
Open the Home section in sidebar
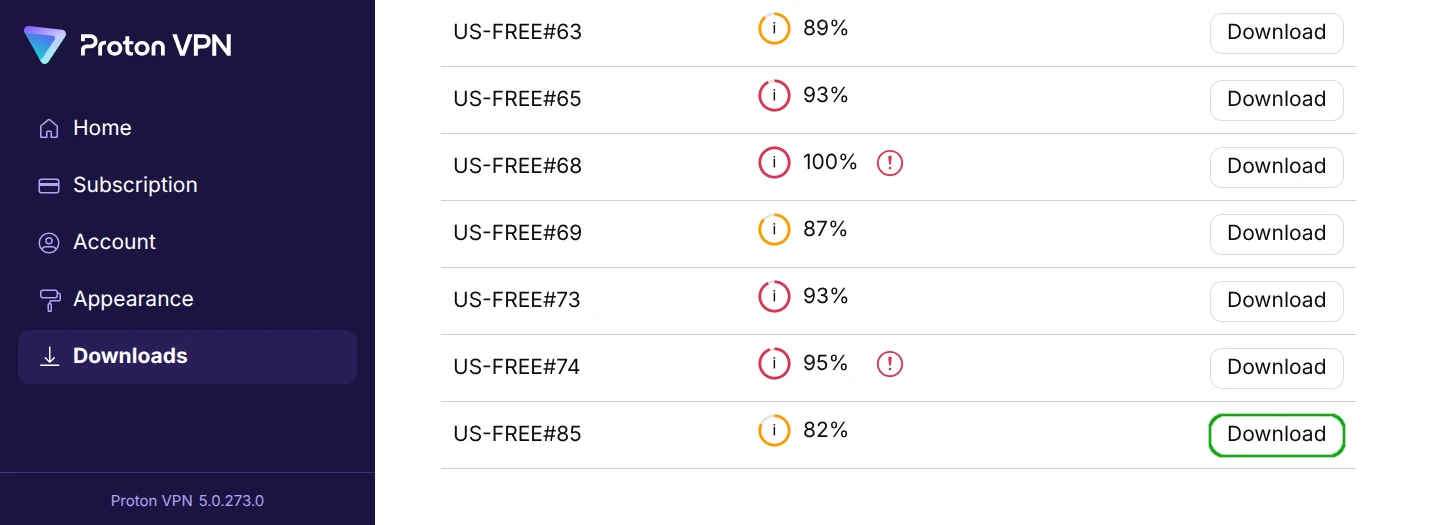point(102,128)
